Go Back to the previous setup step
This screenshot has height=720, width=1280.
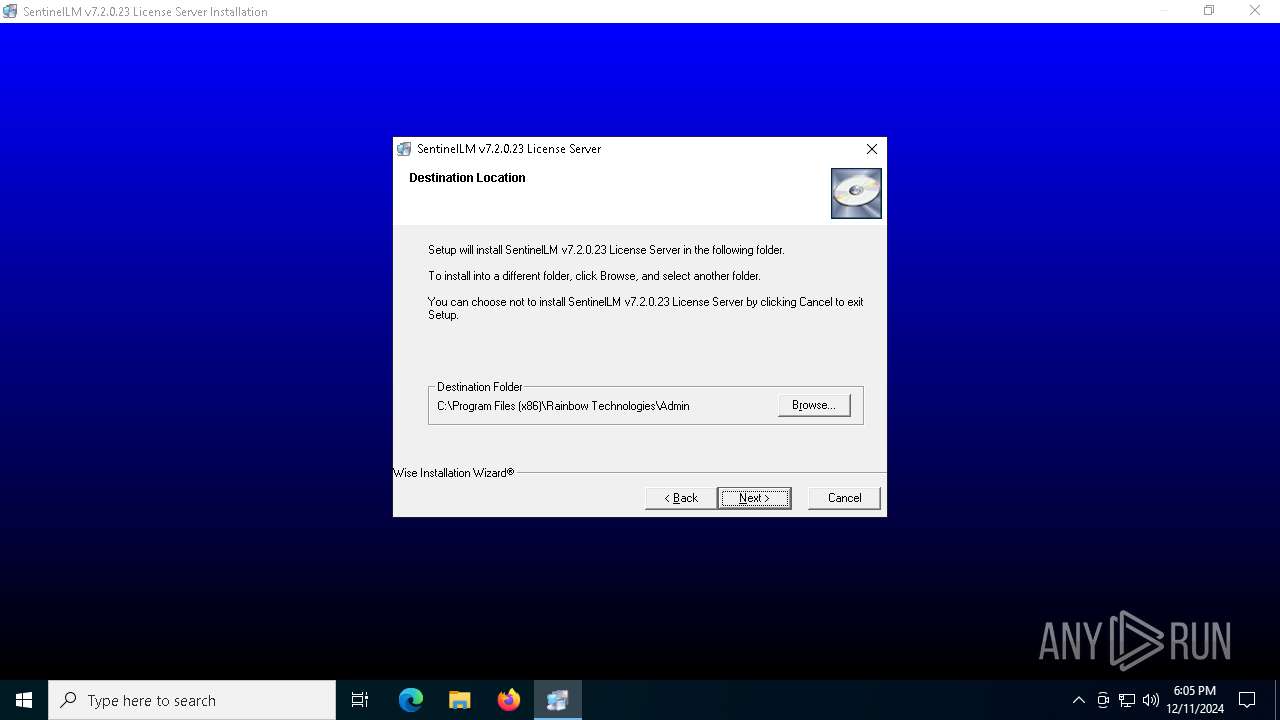(x=681, y=498)
